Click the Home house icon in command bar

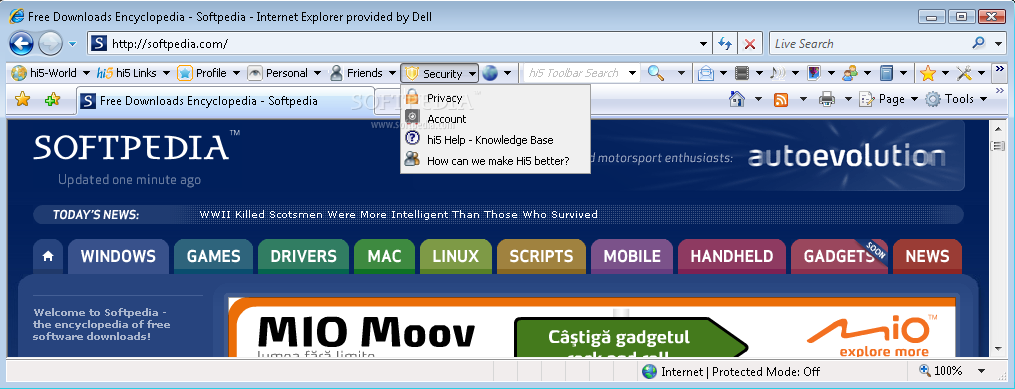[737, 99]
